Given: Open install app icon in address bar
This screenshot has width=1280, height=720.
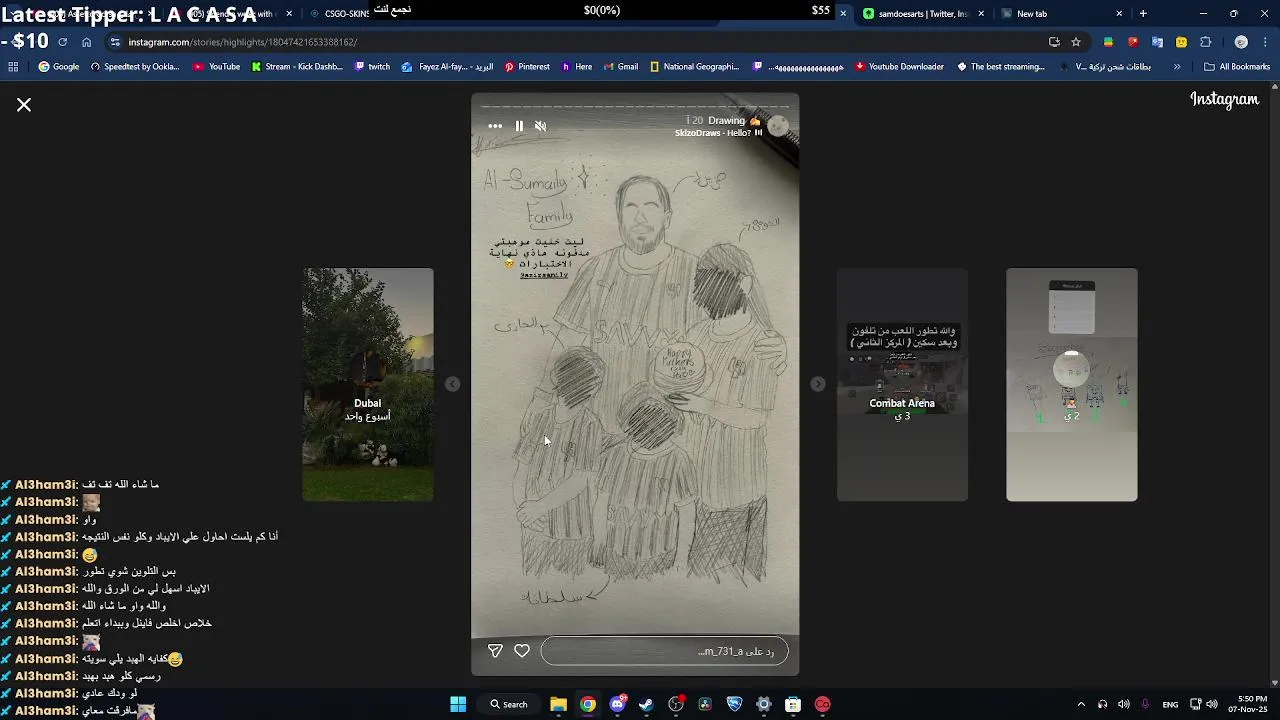Looking at the screenshot, I should (1054, 42).
